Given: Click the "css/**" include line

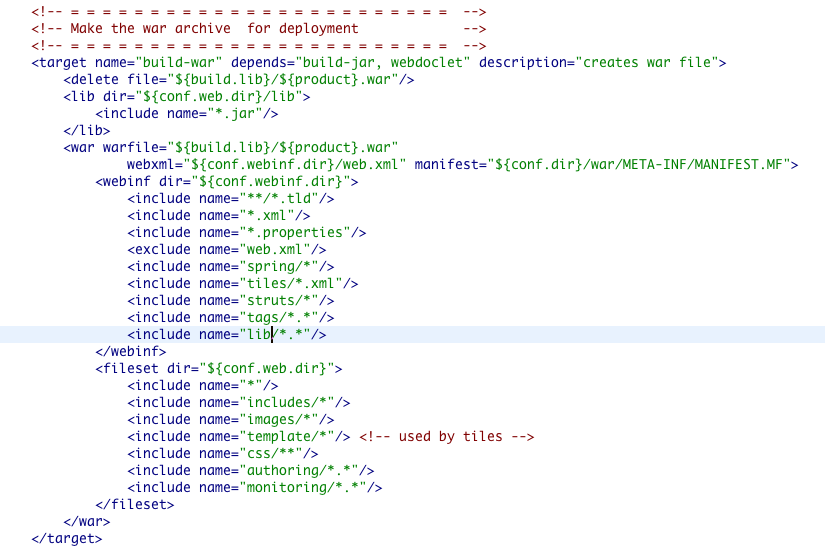Looking at the screenshot, I should pos(222,453).
